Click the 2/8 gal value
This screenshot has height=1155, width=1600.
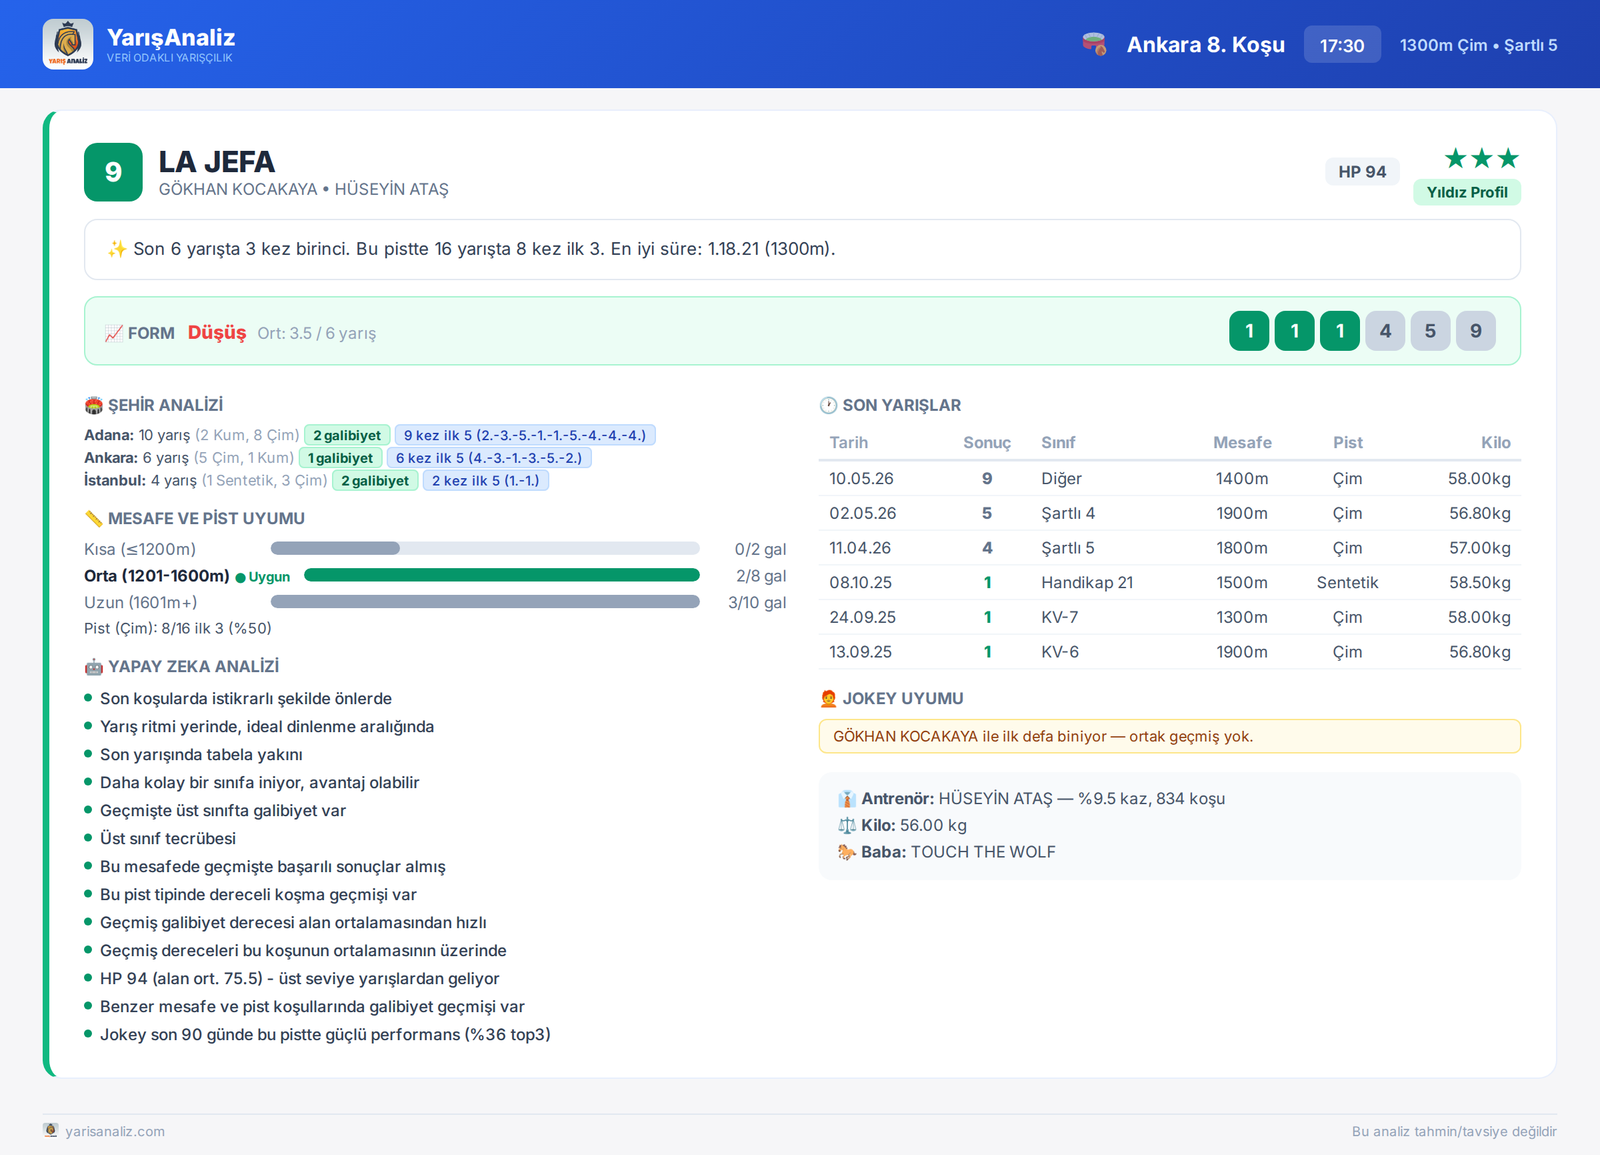761,576
